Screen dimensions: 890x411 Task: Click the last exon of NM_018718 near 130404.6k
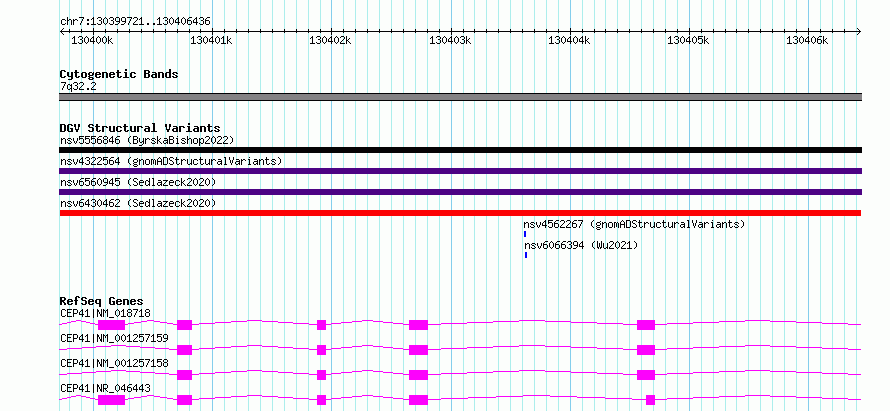point(646,325)
